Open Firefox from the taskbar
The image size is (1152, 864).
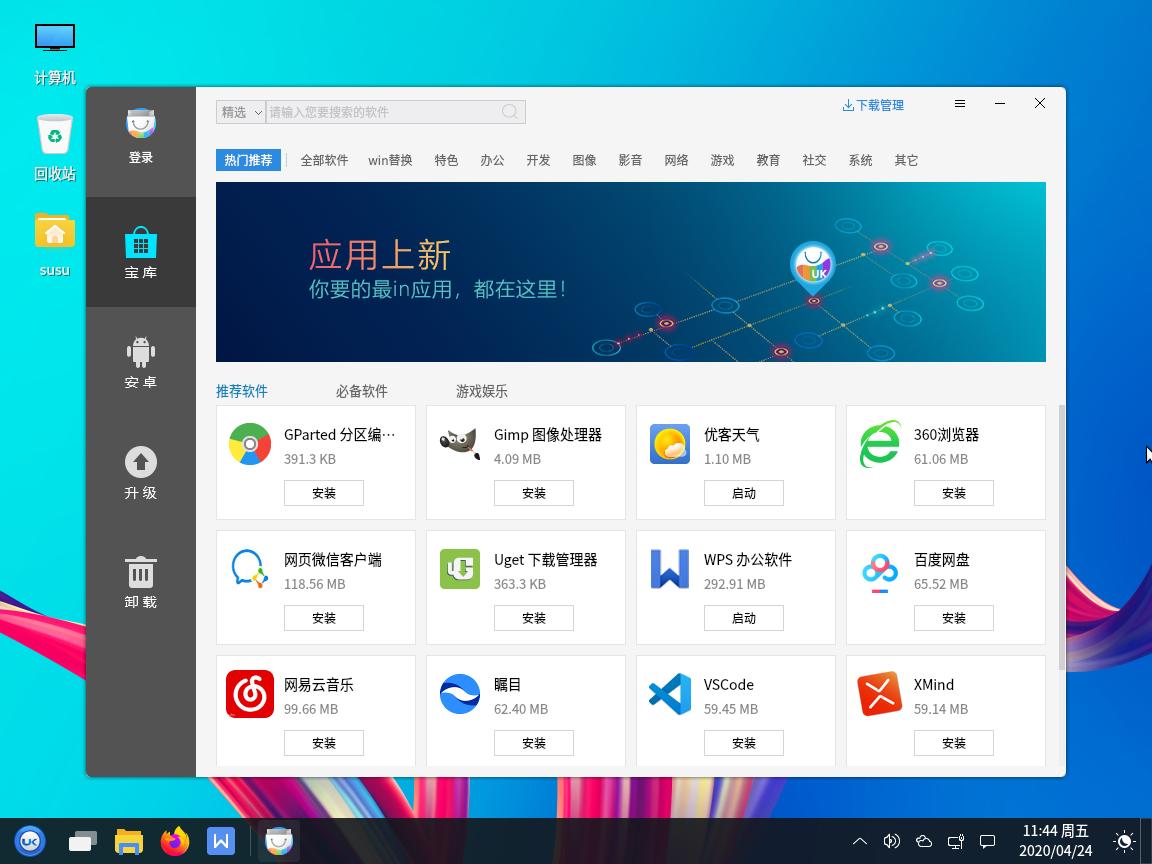click(x=175, y=842)
